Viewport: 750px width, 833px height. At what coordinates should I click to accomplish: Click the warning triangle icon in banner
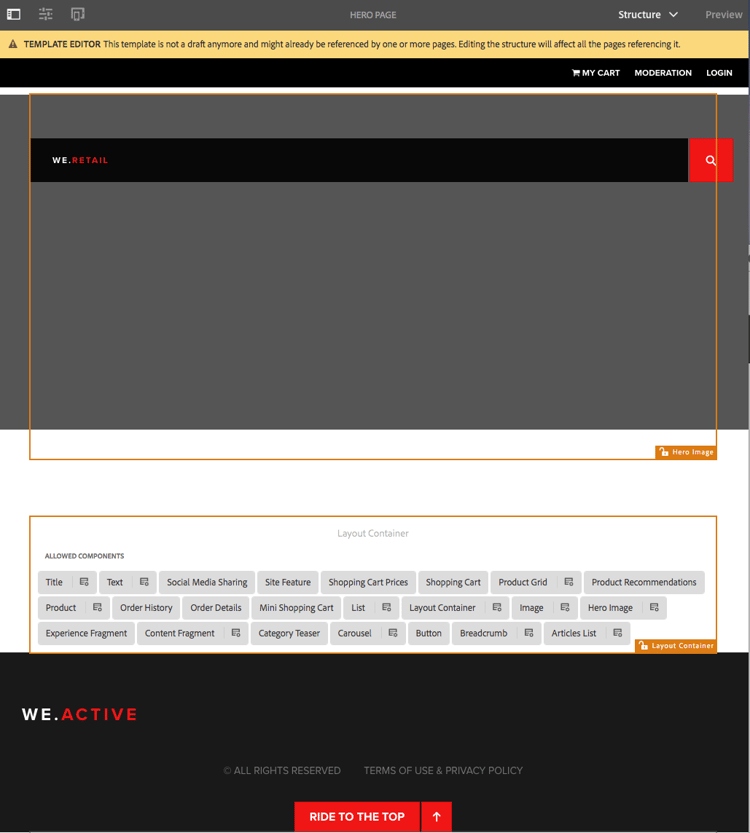(13, 44)
